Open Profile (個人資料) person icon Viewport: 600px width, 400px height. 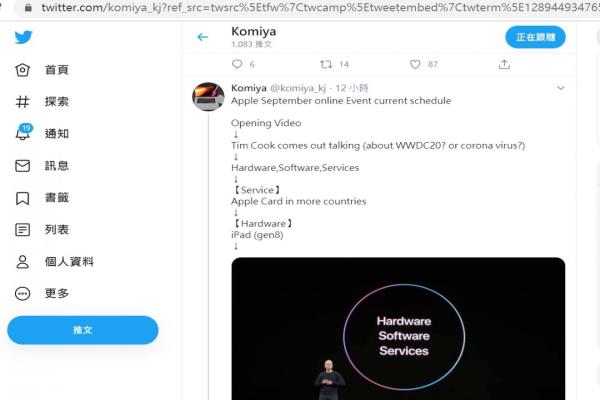tap(23, 261)
